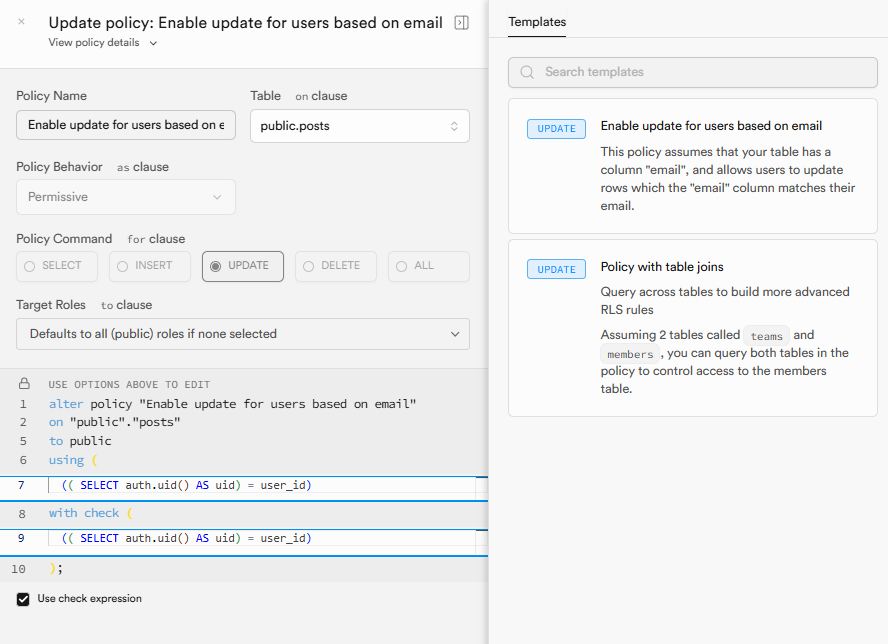Choose Enable update for users based on email template

693,166
